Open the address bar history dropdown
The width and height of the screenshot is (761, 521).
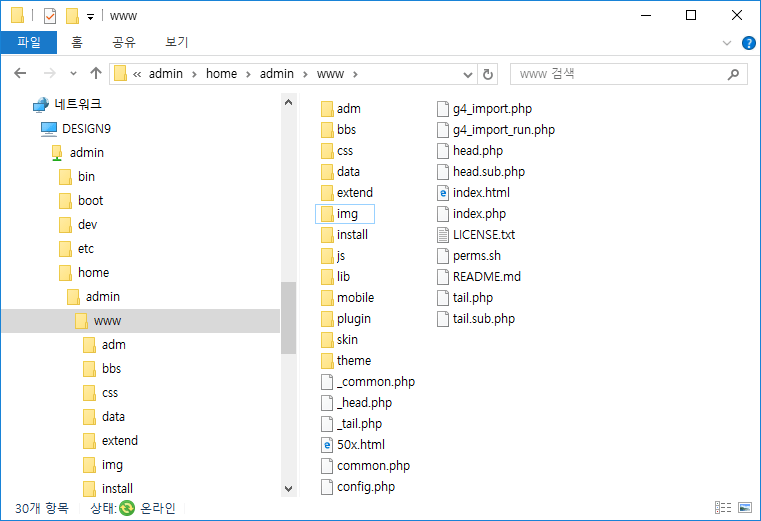pos(468,74)
